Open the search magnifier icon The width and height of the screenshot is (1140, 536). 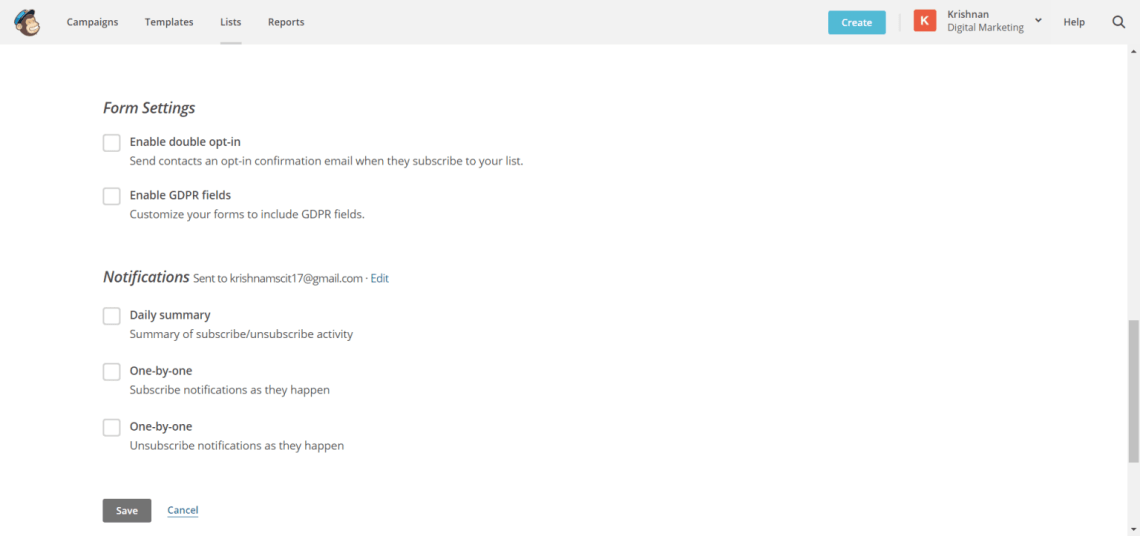click(1119, 22)
